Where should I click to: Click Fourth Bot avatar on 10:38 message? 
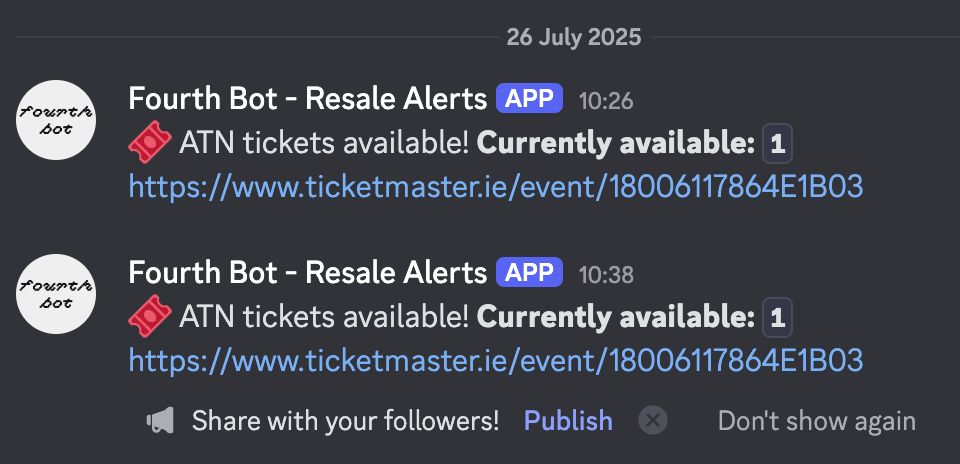click(x=56, y=294)
